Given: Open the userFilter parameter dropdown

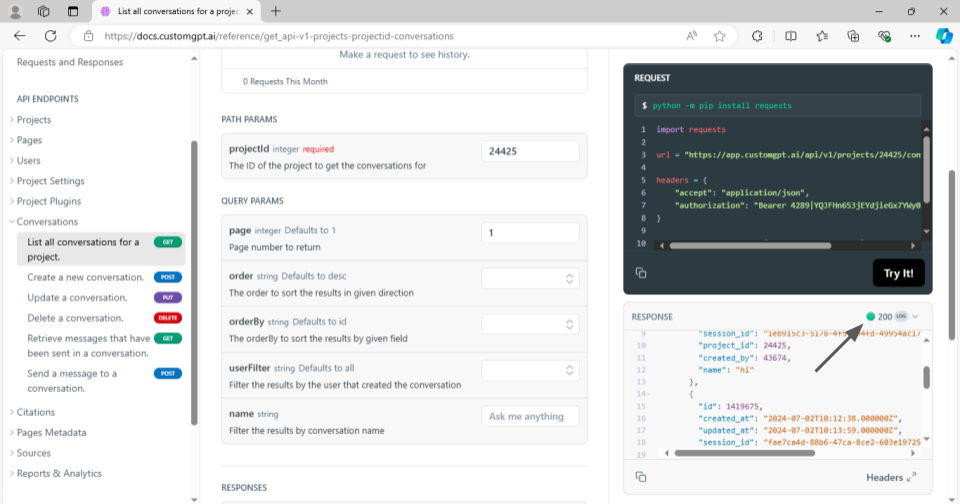Looking at the screenshot, I should 530,370.
